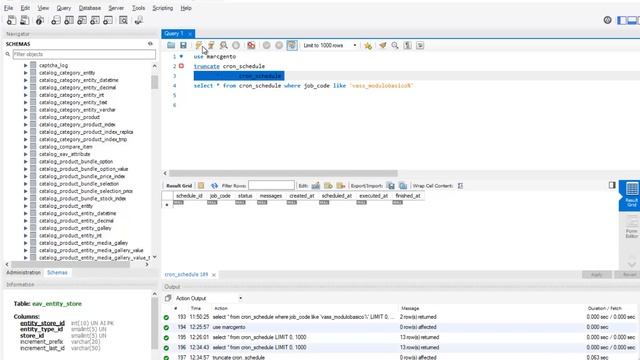This screenshot has width=640, height=360.
Task: Open the Query menu
Action: pos(64,8)
